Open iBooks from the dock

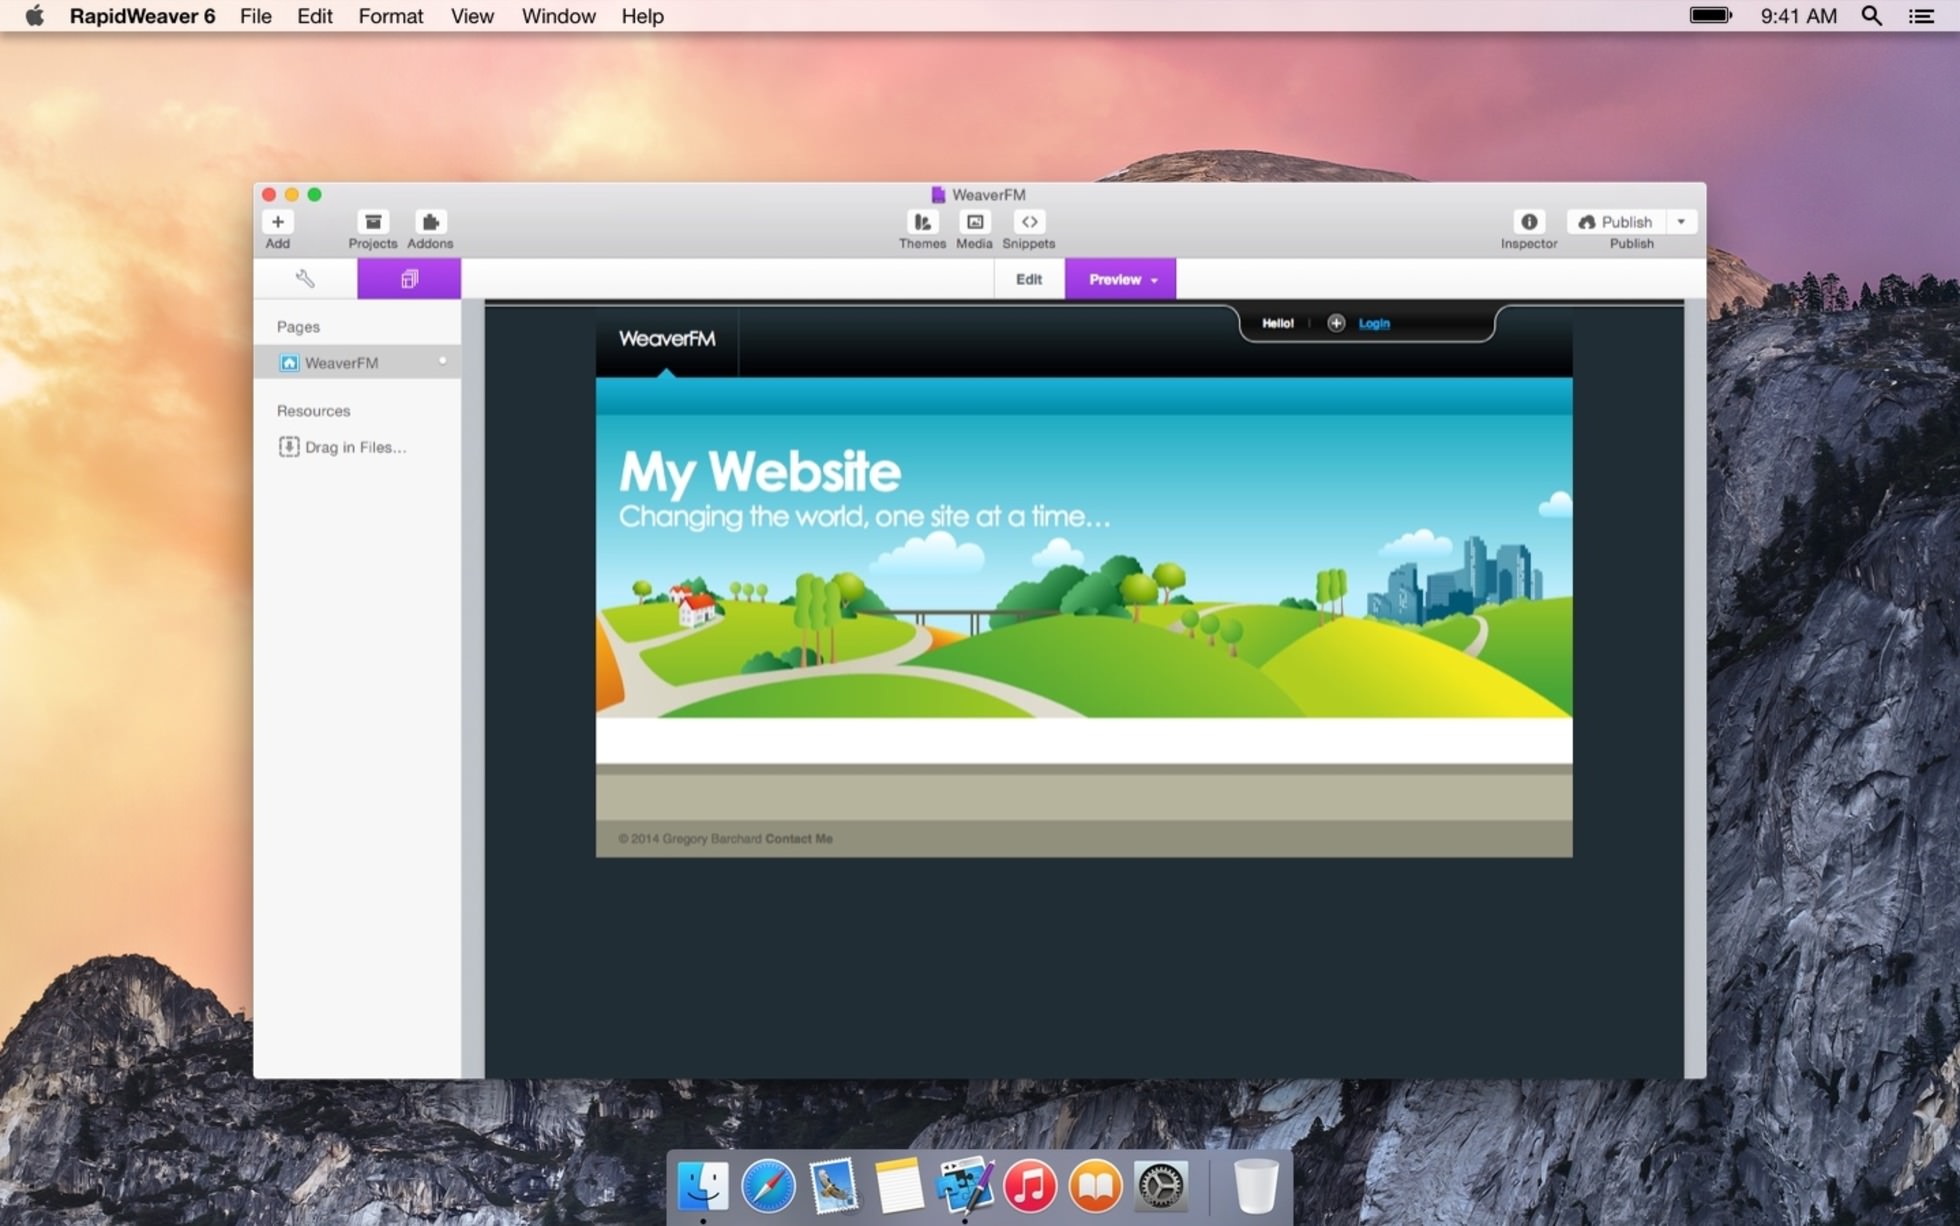[1095, 1186]
